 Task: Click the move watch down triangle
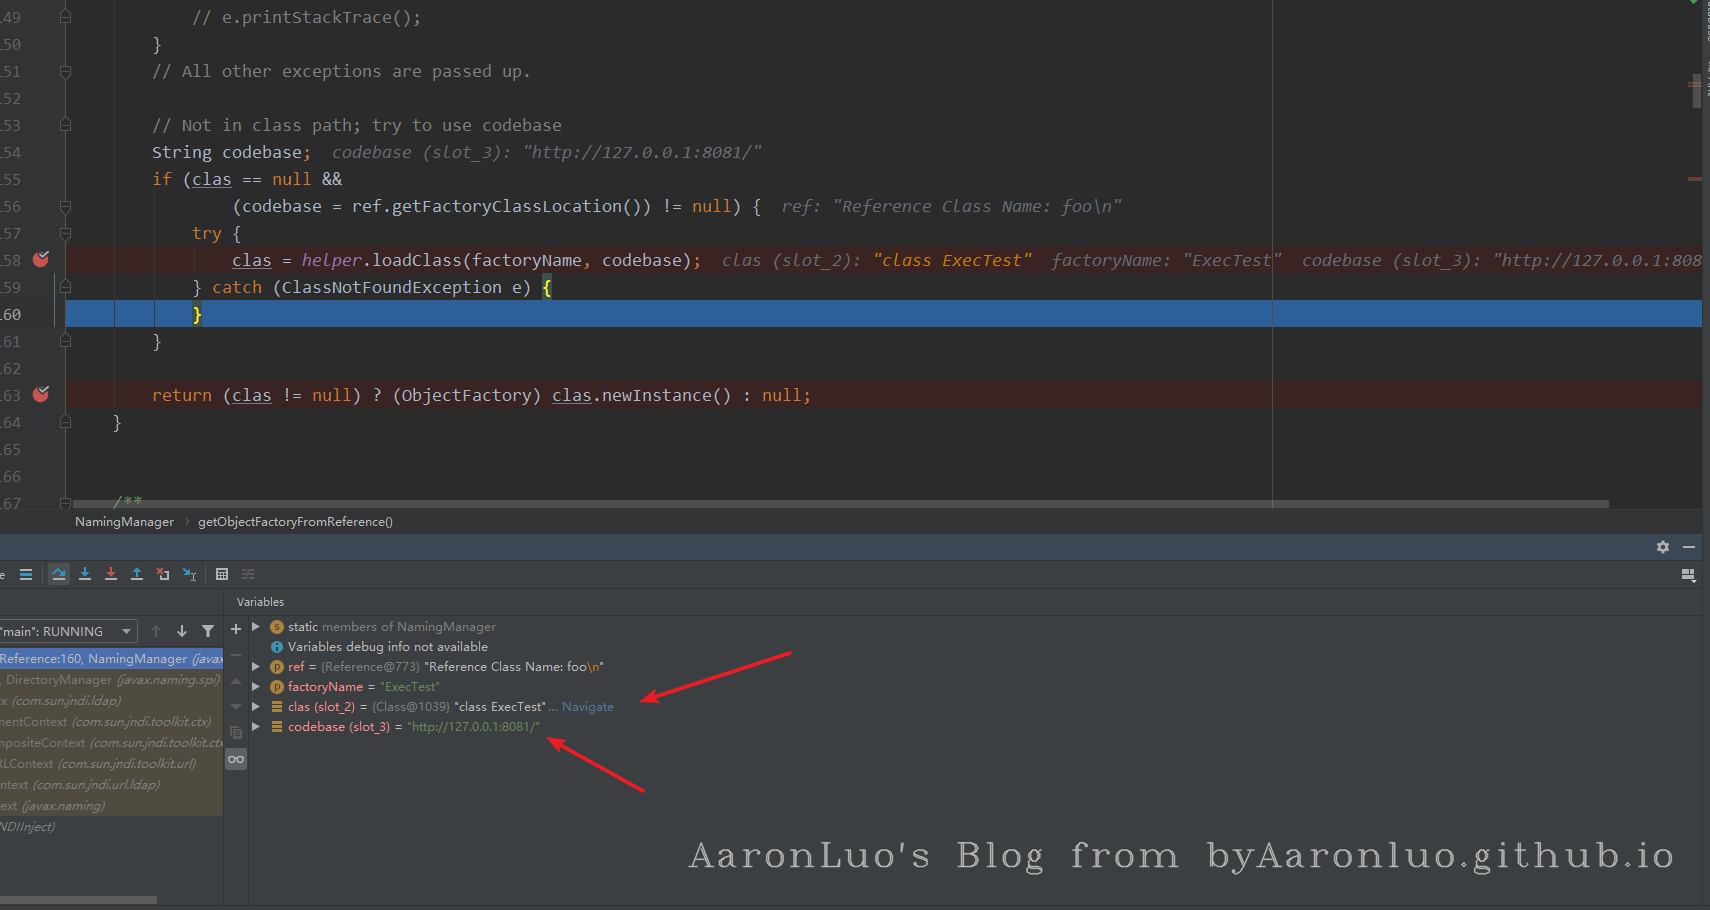tap(236, 706)
